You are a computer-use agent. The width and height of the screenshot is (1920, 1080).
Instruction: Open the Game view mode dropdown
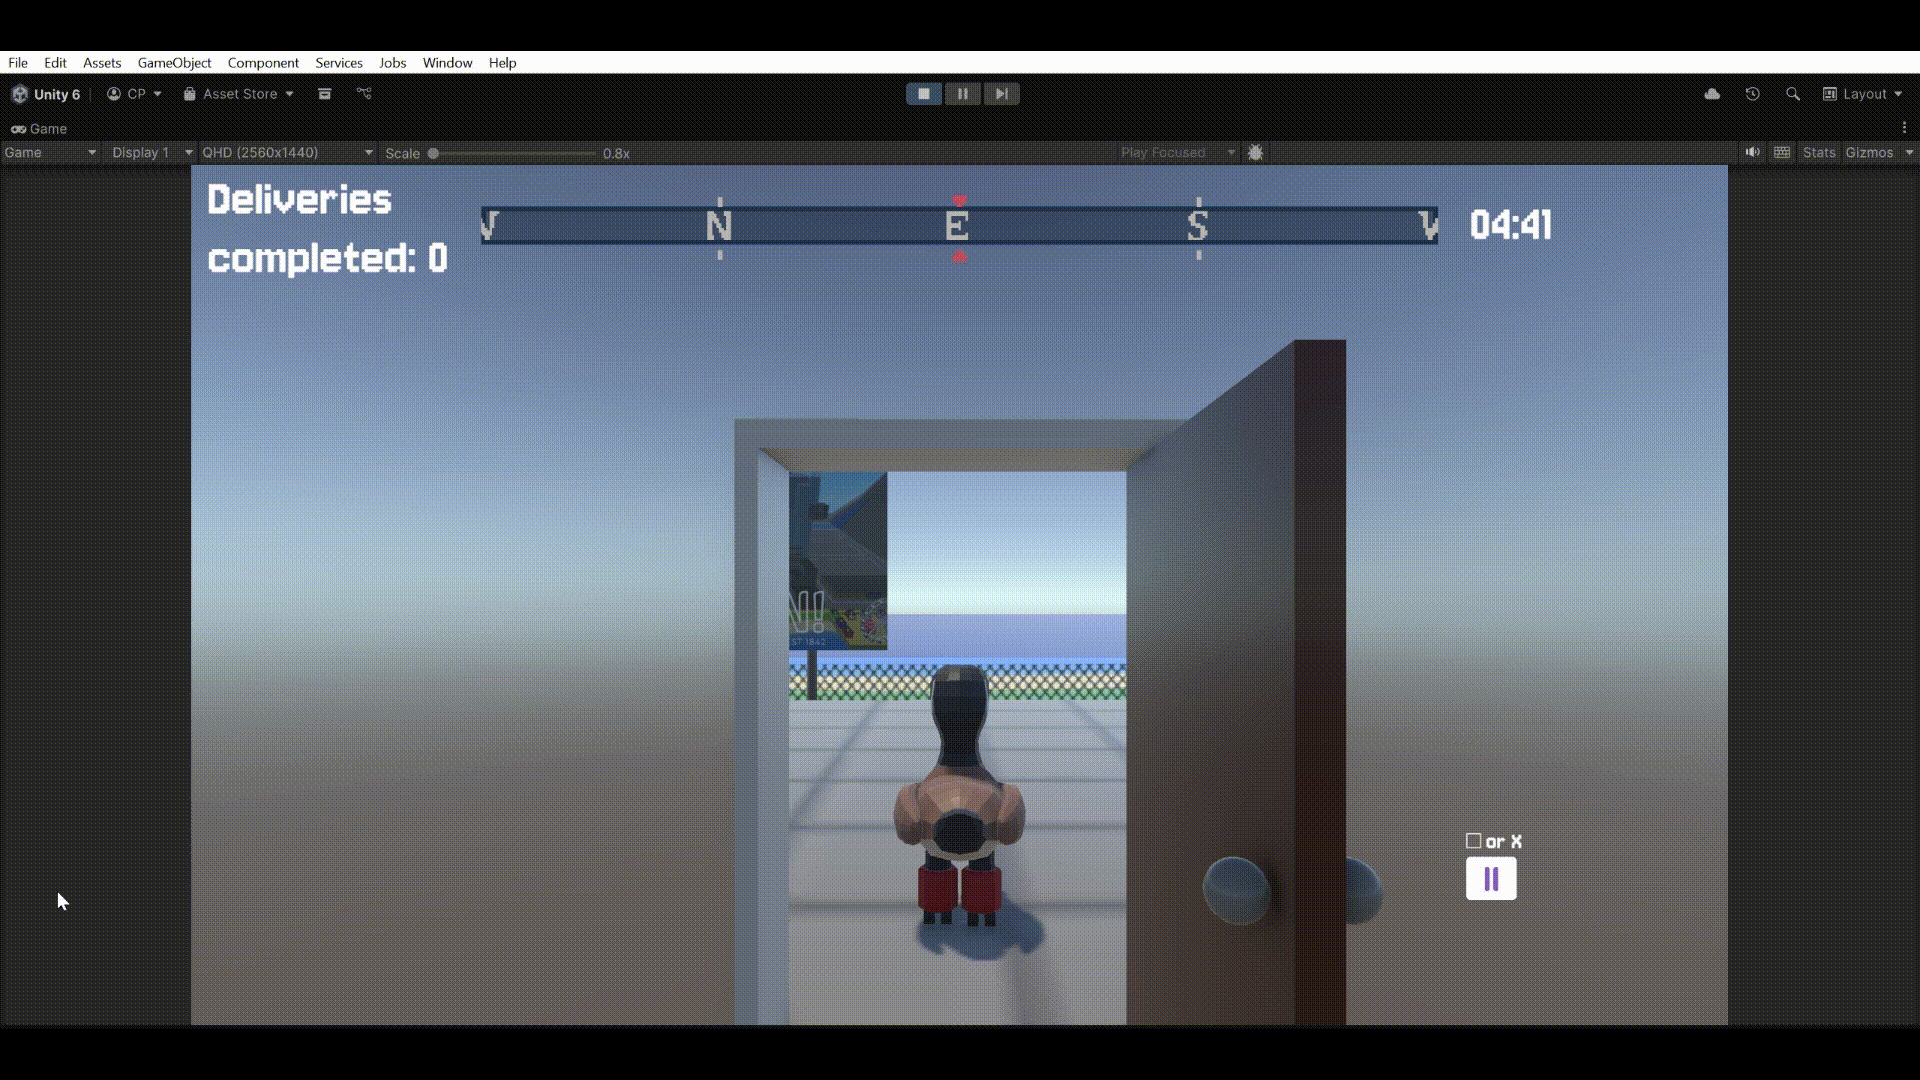(x=50, y=153)
